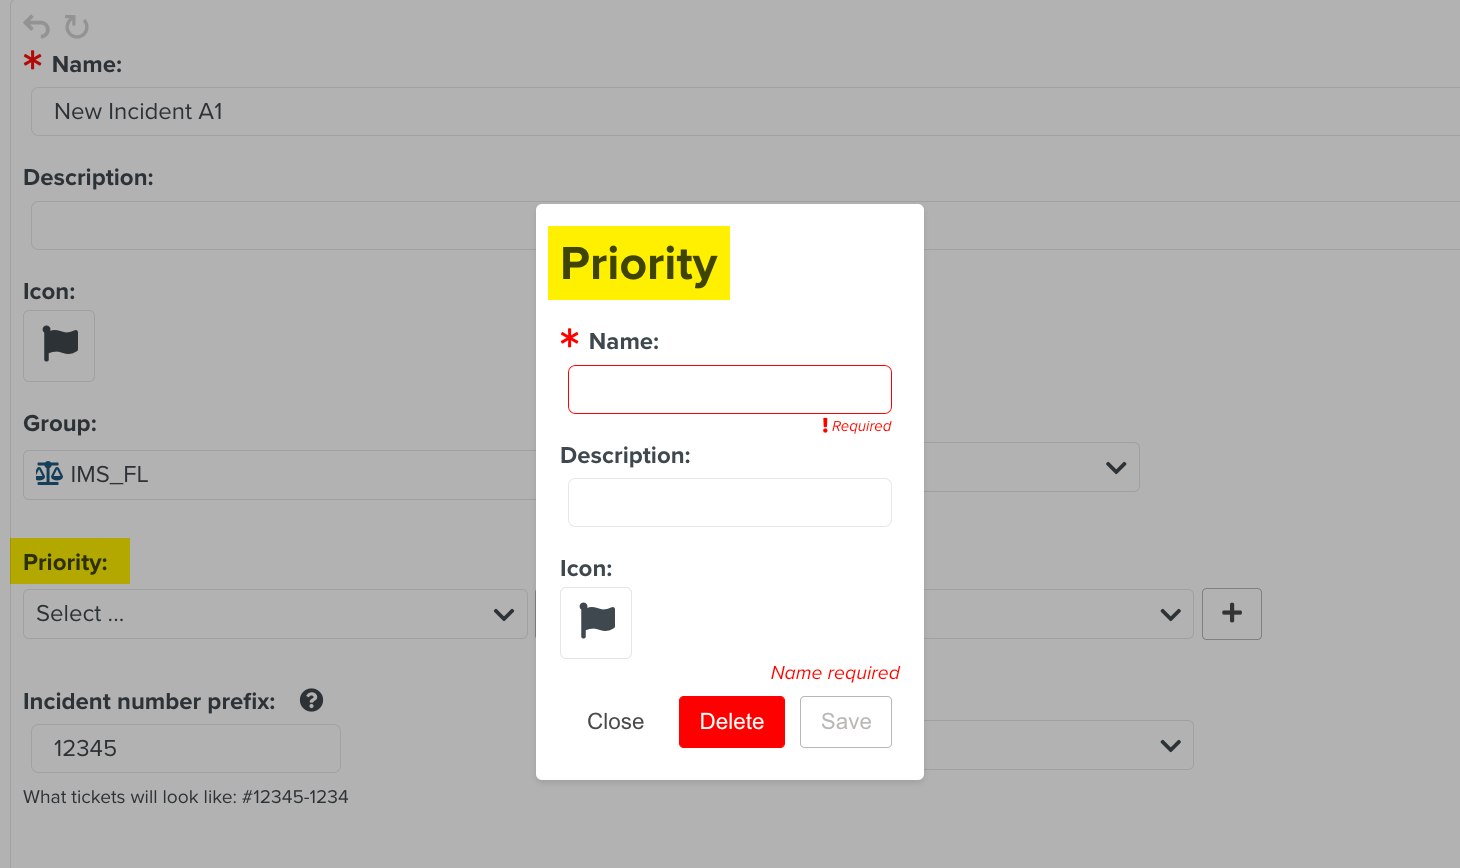Change the flag icon in the Priority dialog
This screenshot has width=1460, height=868.
(x=595, y=622)
